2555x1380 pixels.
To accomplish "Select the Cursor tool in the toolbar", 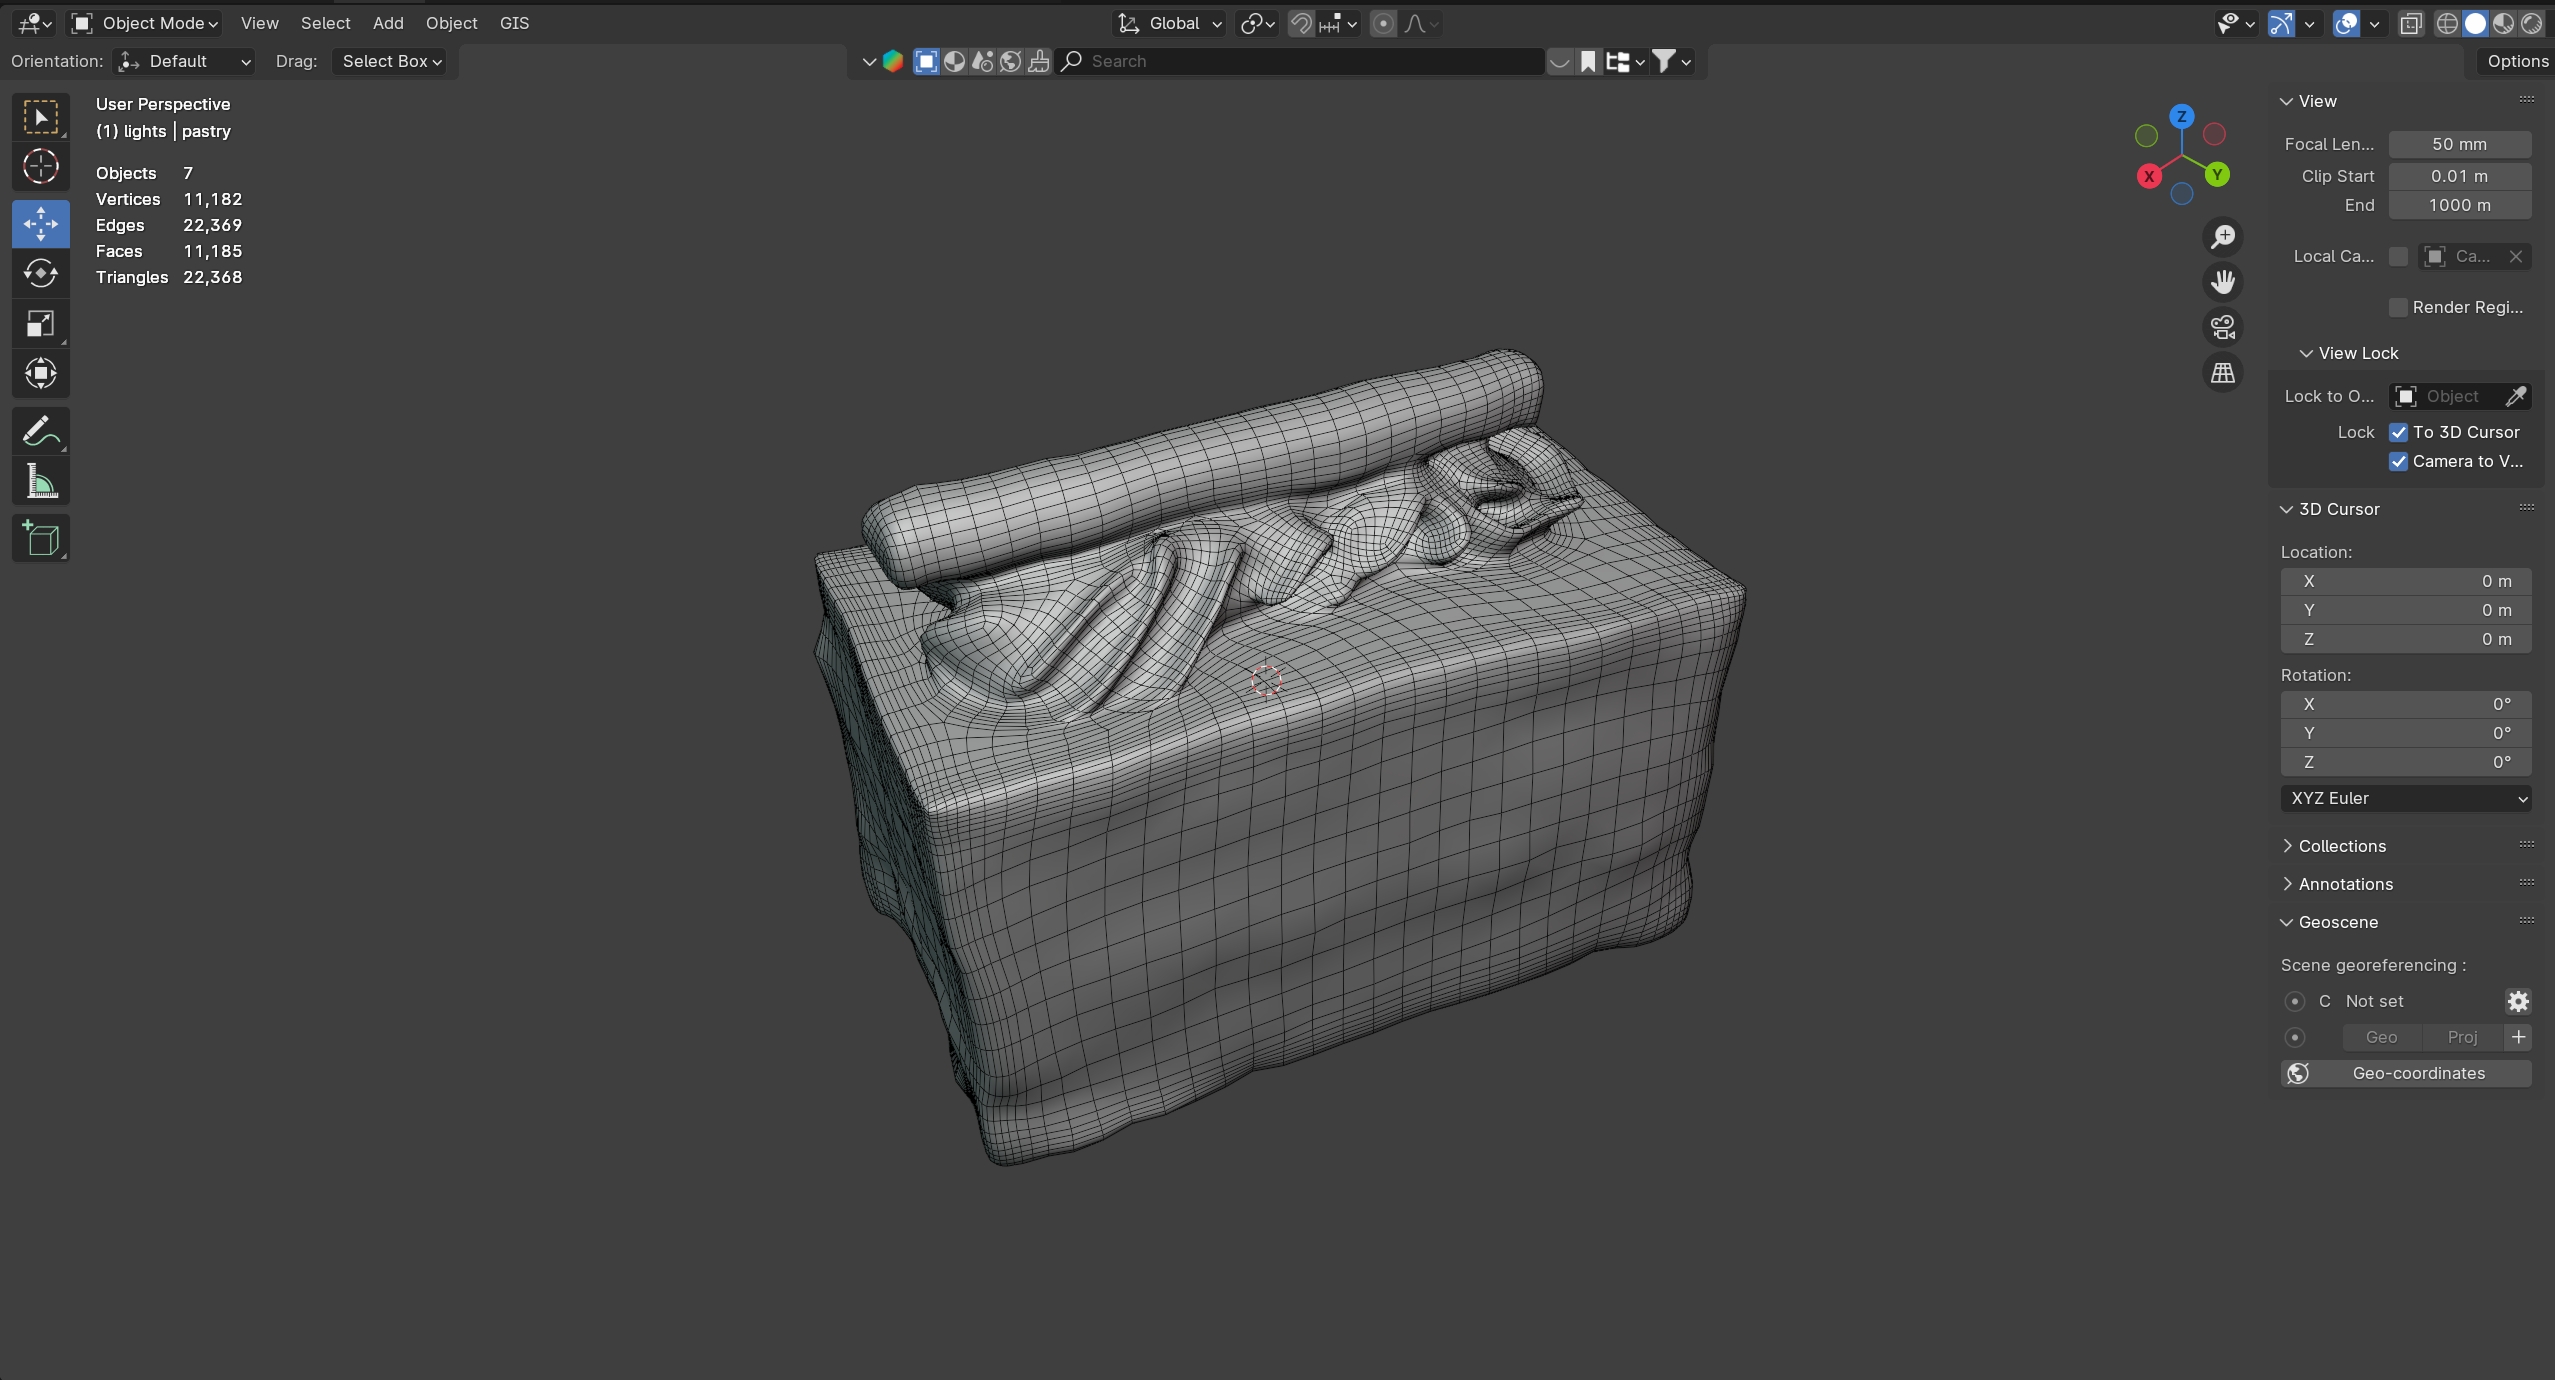I will [40, 167].
